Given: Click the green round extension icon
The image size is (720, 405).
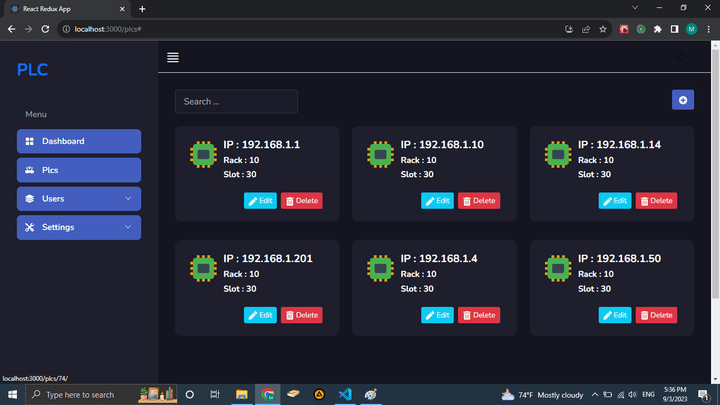Looking at the screenshot, I should coord(641,29).
